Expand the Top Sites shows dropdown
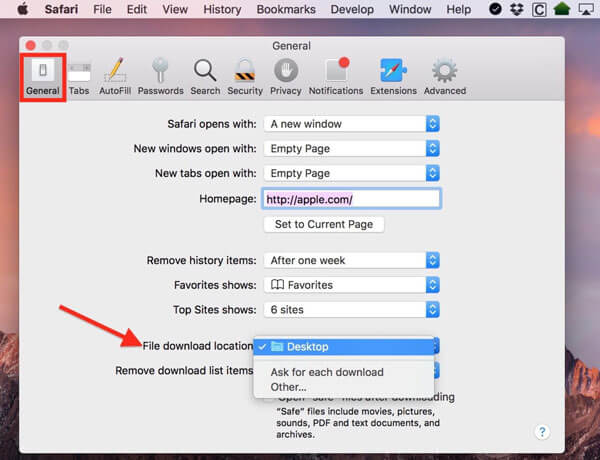 click(351, 310)
